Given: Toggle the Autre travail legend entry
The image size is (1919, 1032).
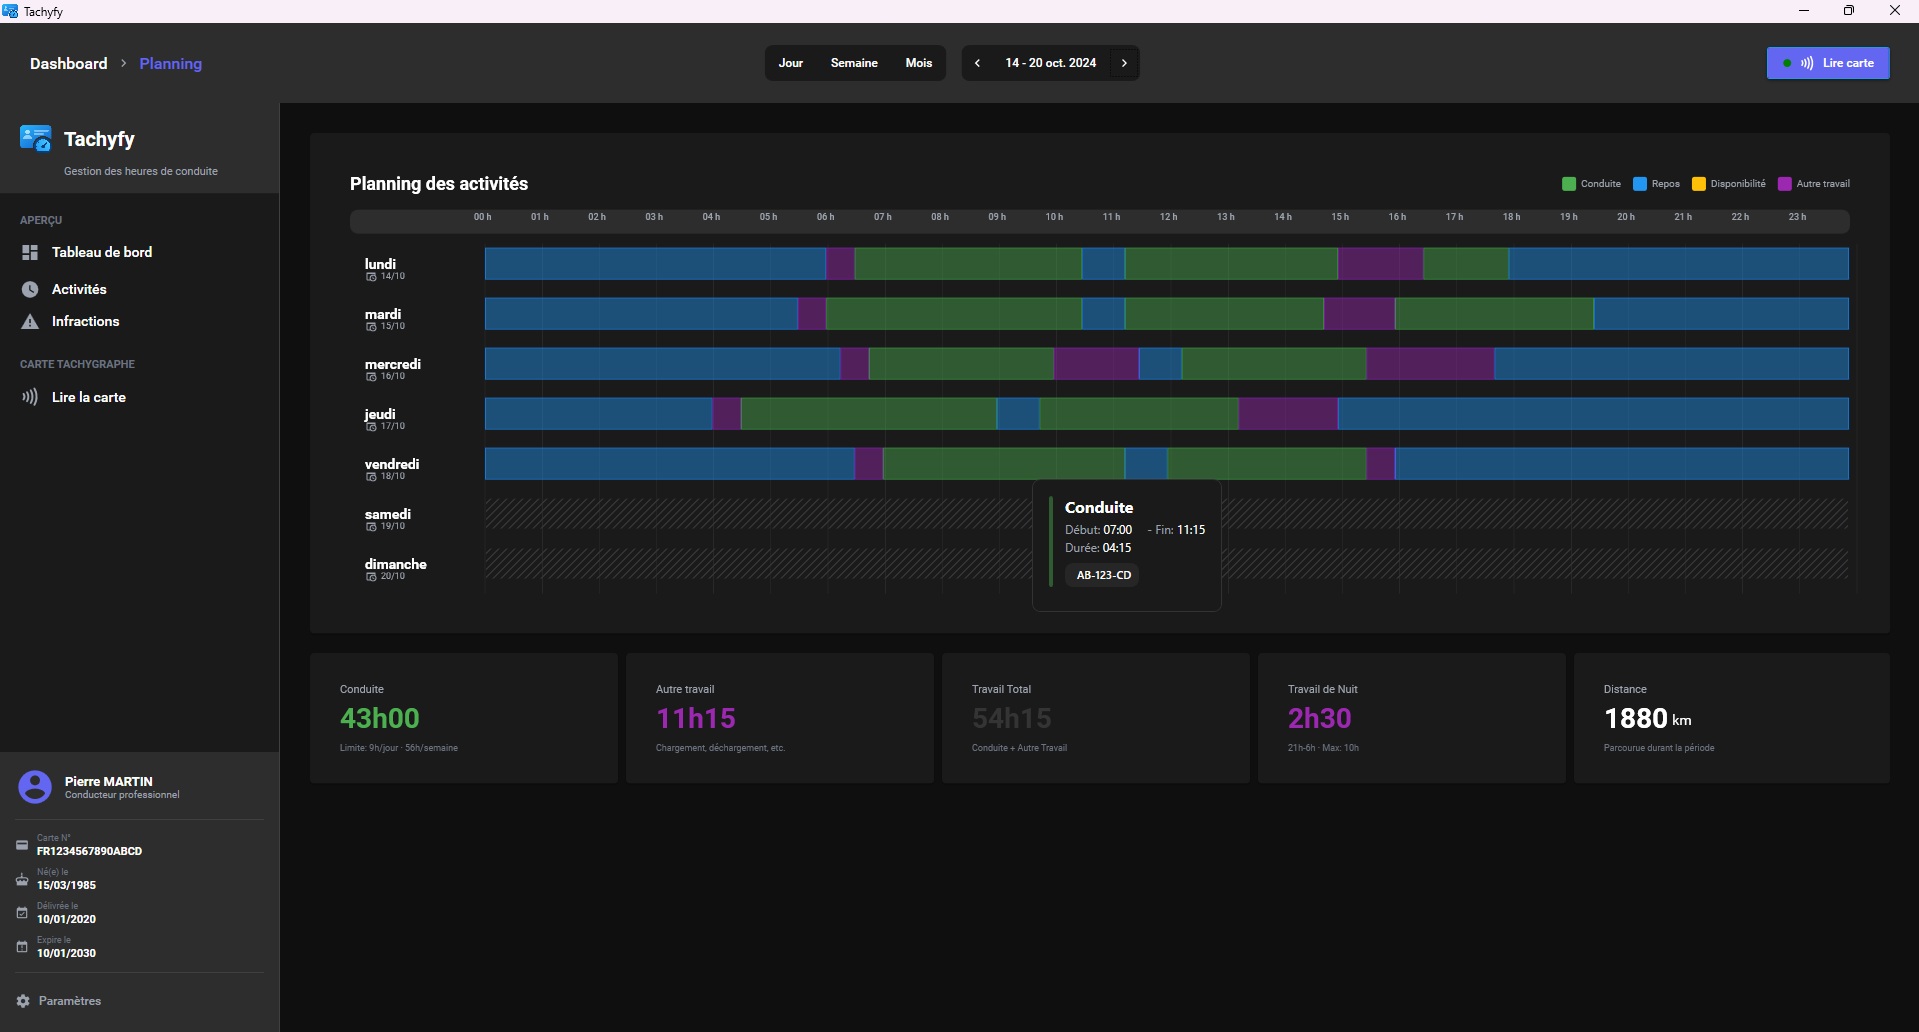Looking at the screenshot, I should click(x=1814, y=184).
